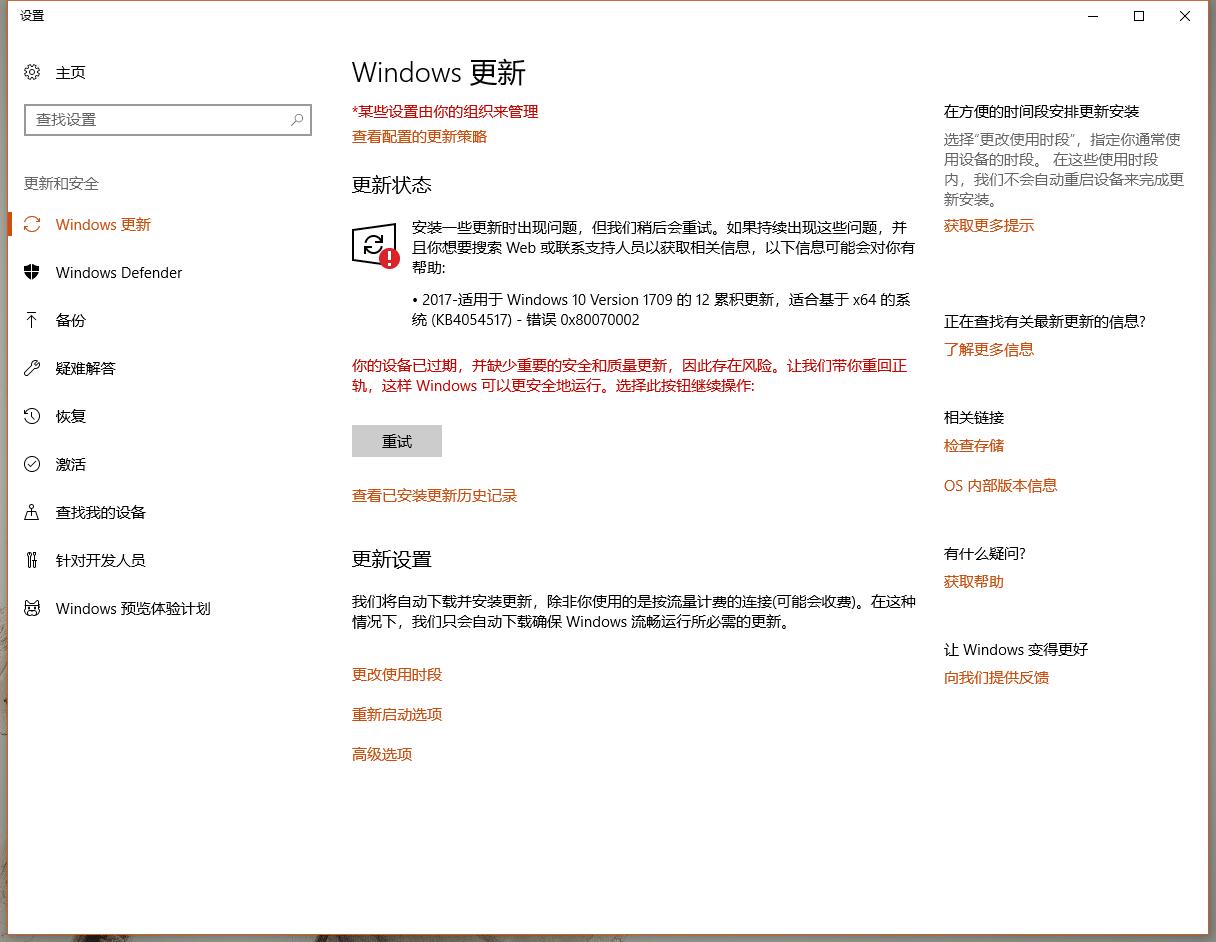Open 查看已安装更新历史记录 link
The width and height of the screenshot is (1216, 942).
(434, 496)
